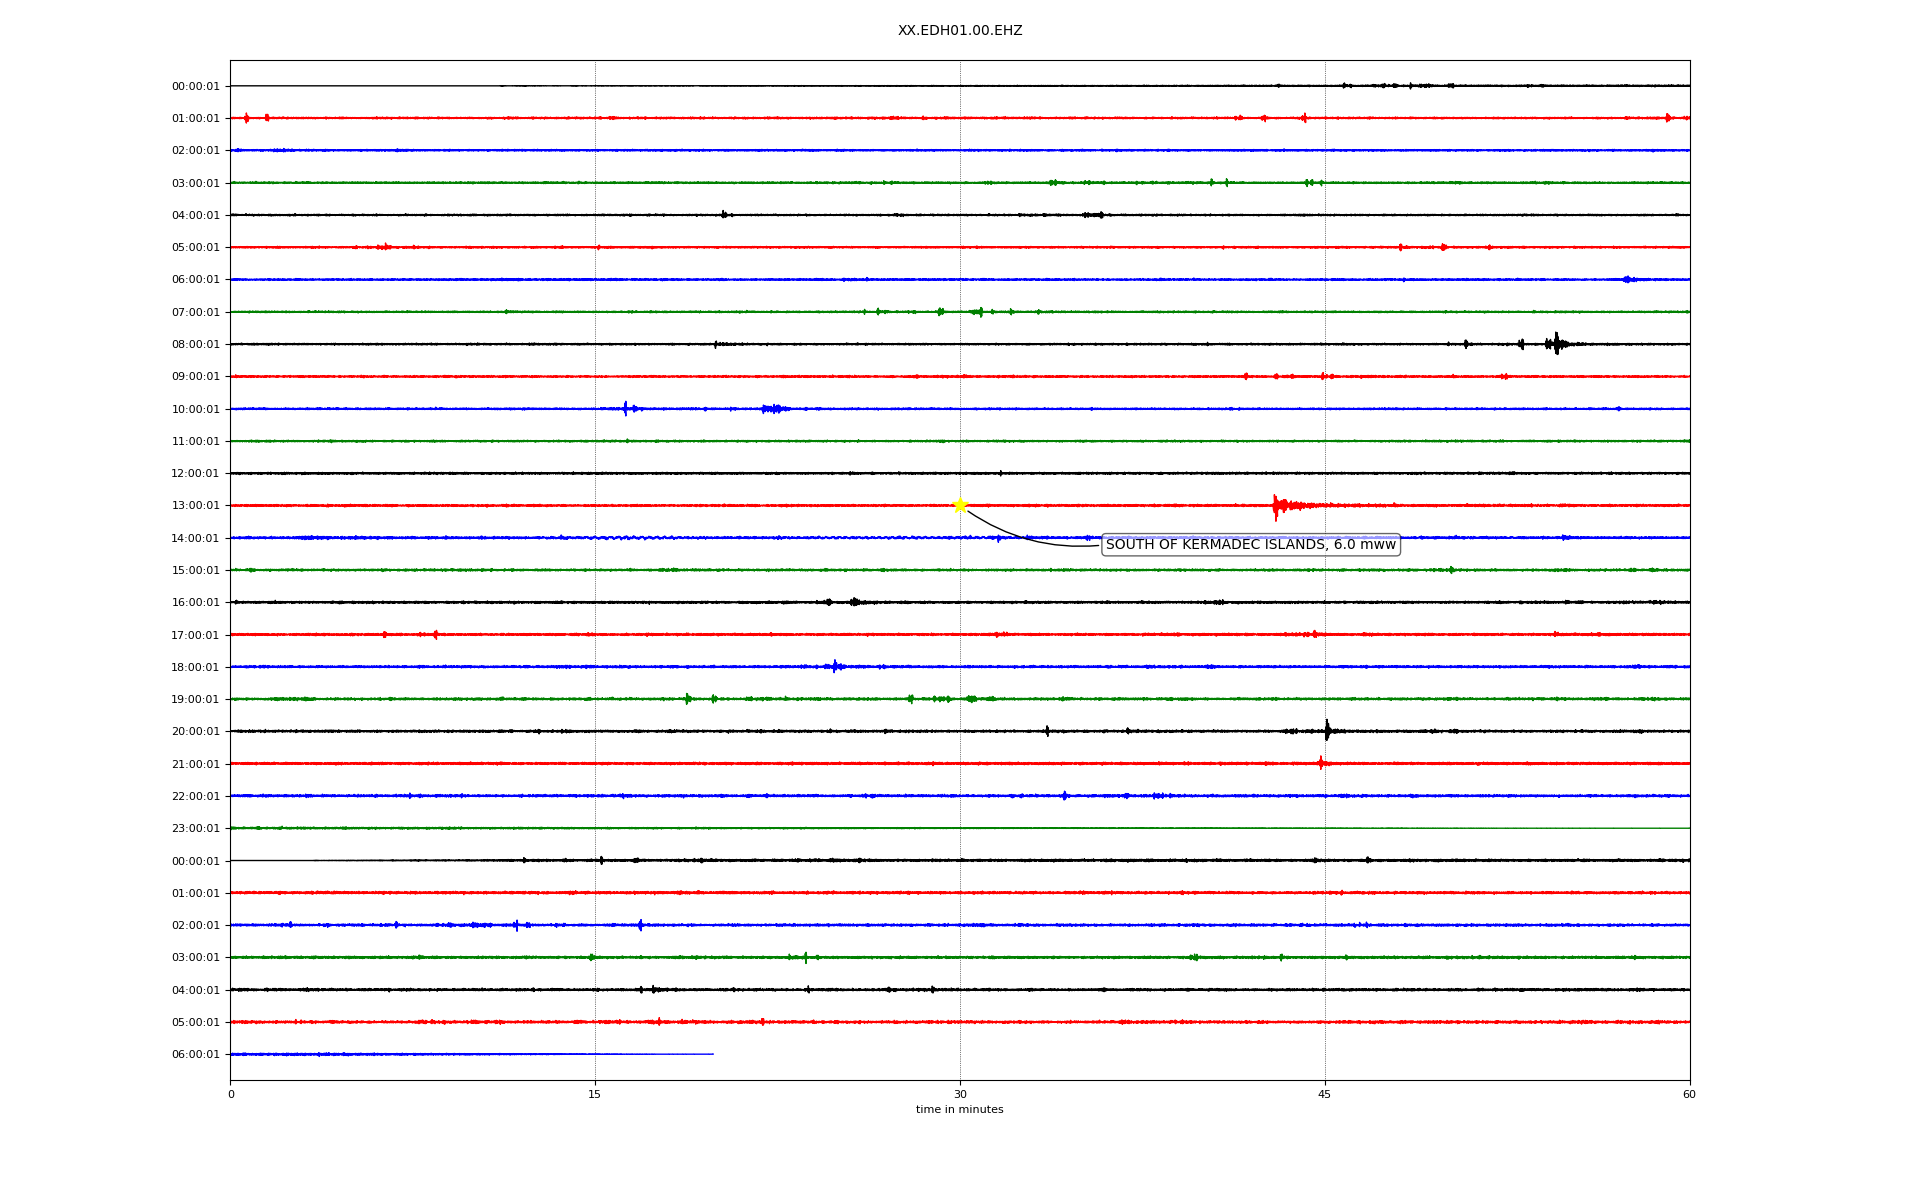The width and height of the screenshot is (1920, 1200).
Task: Click the red spike on the 21:00:01 trace
Action: 1321,763
